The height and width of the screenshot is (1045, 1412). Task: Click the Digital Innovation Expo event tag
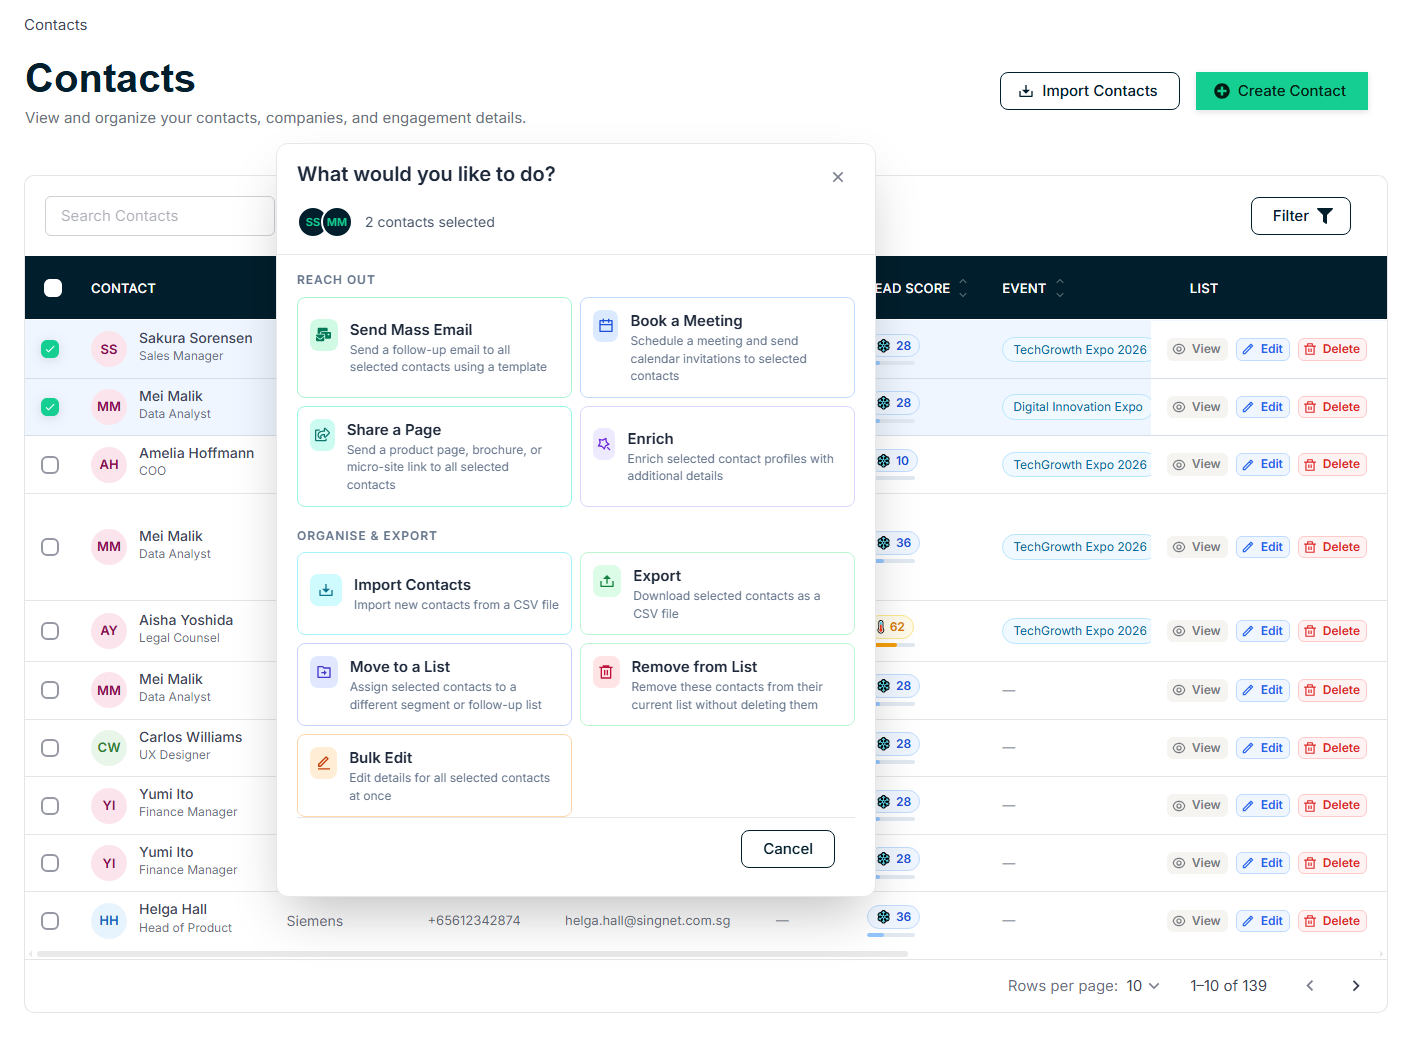(1077, 407)
